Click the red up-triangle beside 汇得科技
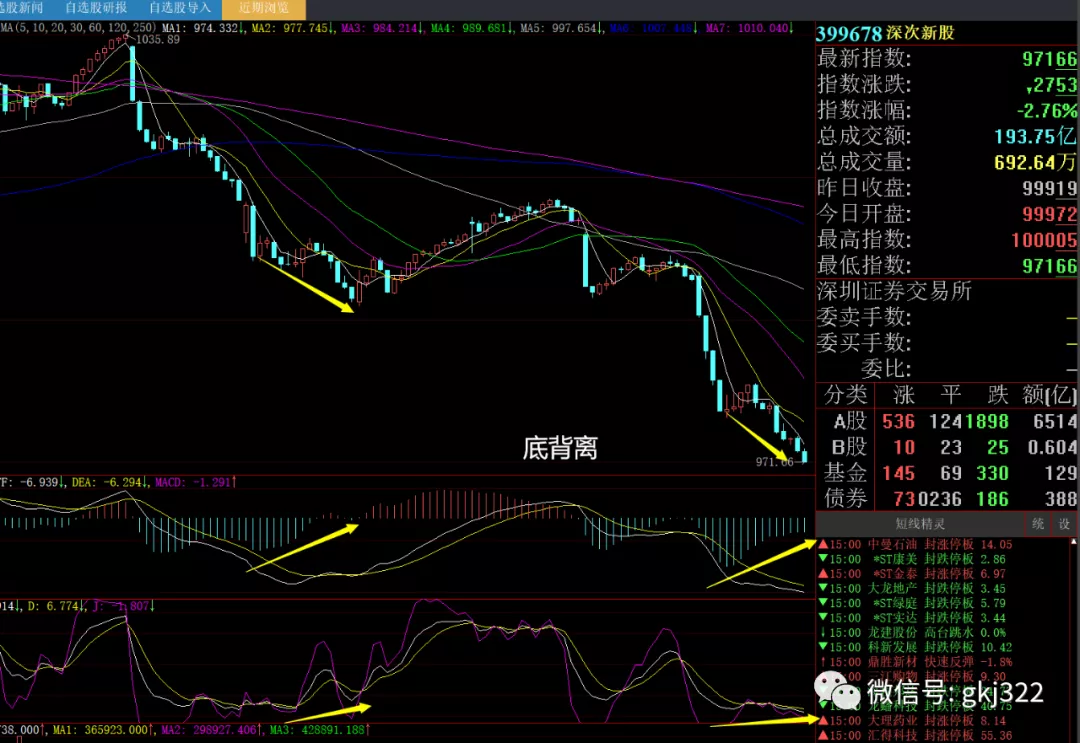Viewport: 1080px width, 743px height. (x=823, y=735)
